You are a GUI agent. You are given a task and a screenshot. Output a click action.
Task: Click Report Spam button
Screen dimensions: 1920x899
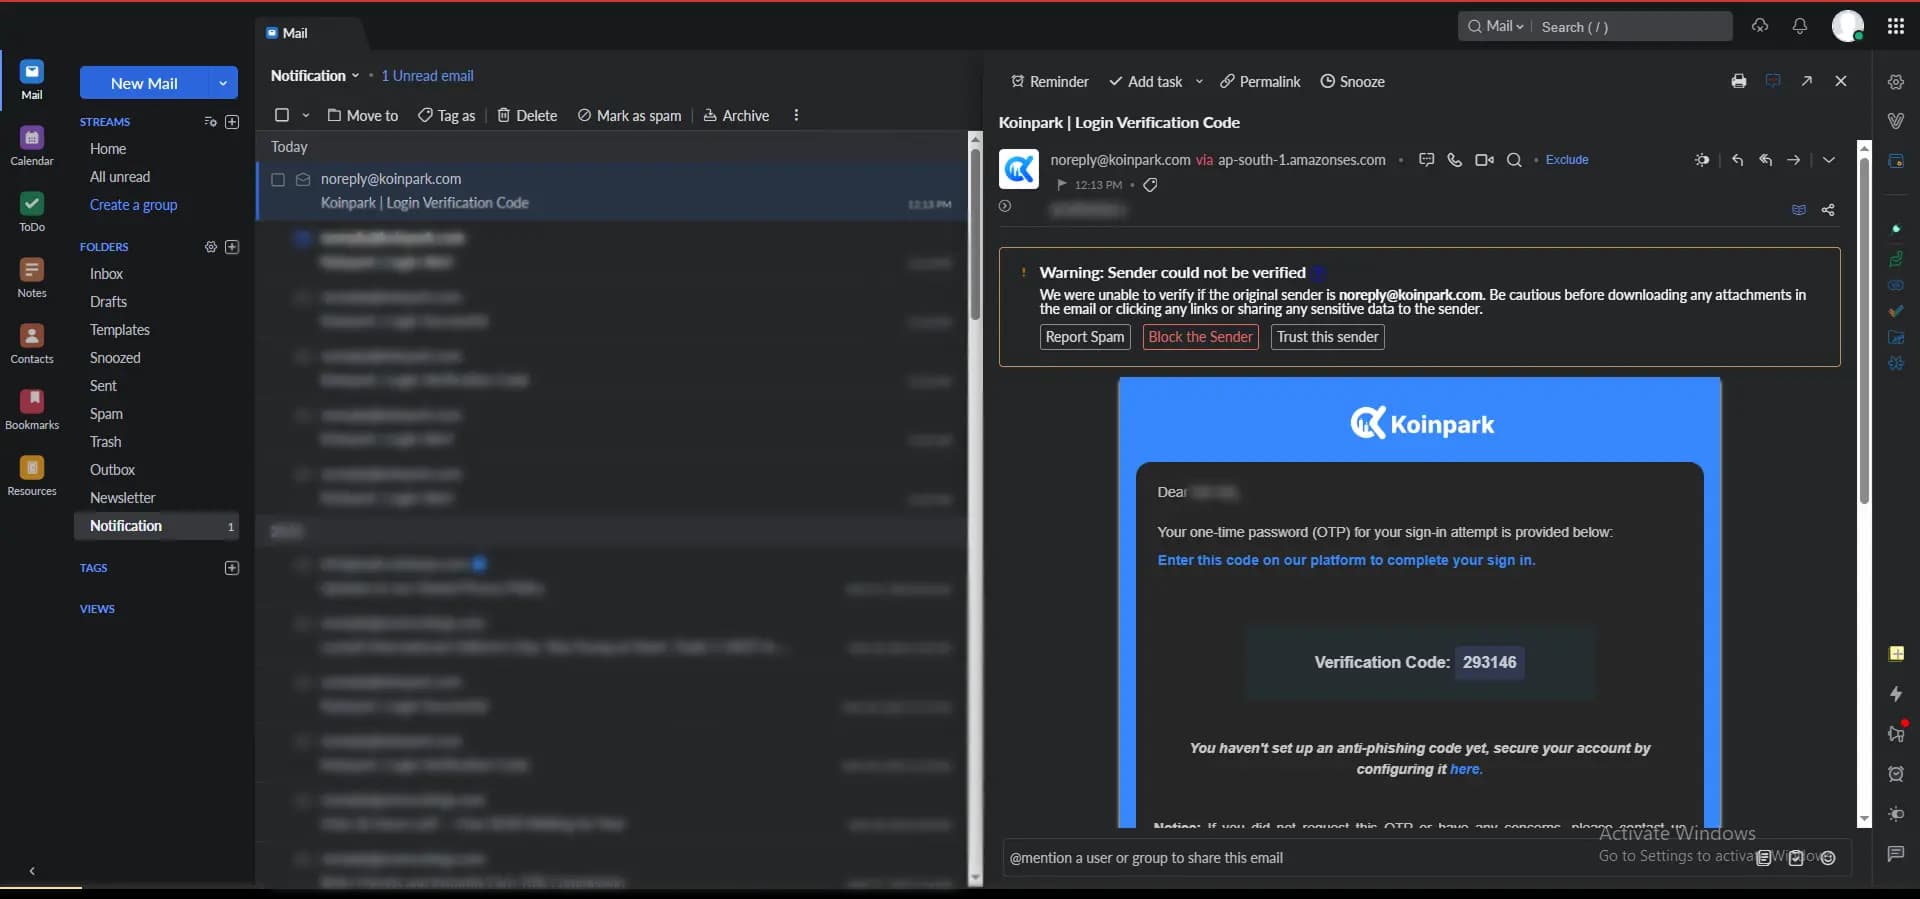[1085, 337]
